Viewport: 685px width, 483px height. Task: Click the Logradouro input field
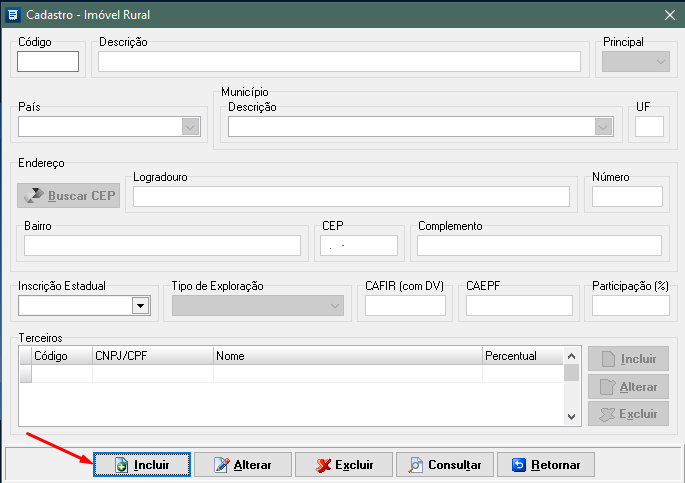(x=351, y=196)
